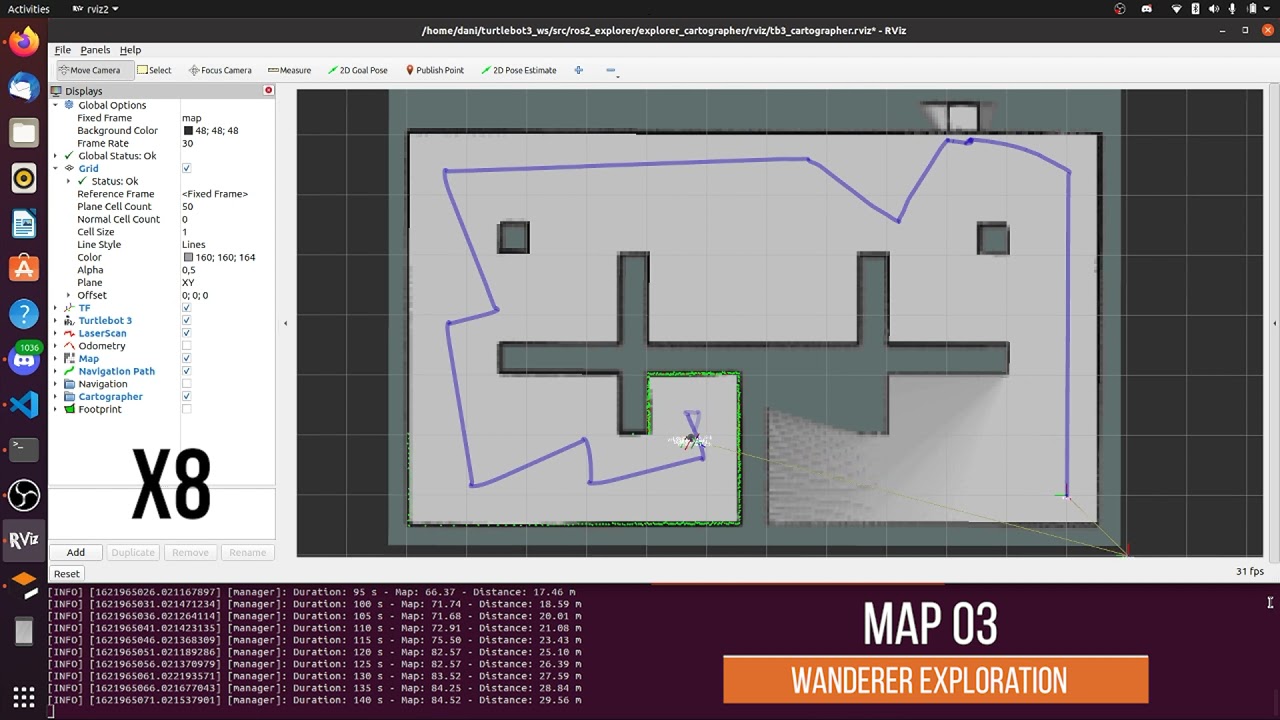This screenshot has height=720, width=1280.
Task: Toggle the Navigation Path checkbox
Action: point(186,371)
